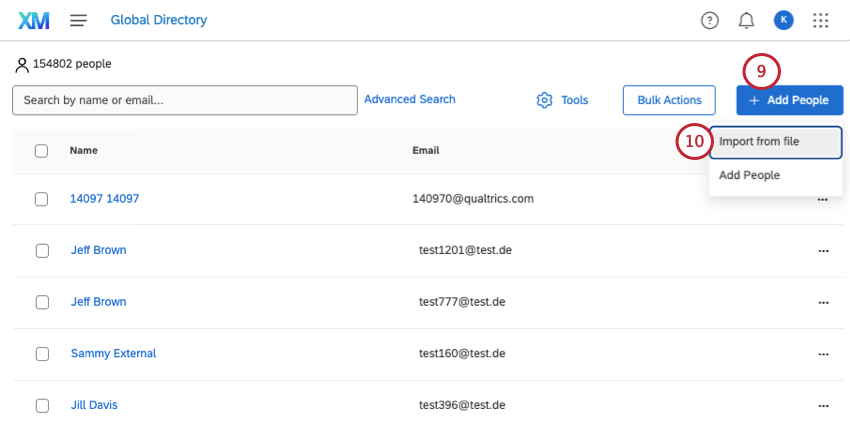Open row options for test777@test.de
The image size is (850, 427).
point(823,302)
